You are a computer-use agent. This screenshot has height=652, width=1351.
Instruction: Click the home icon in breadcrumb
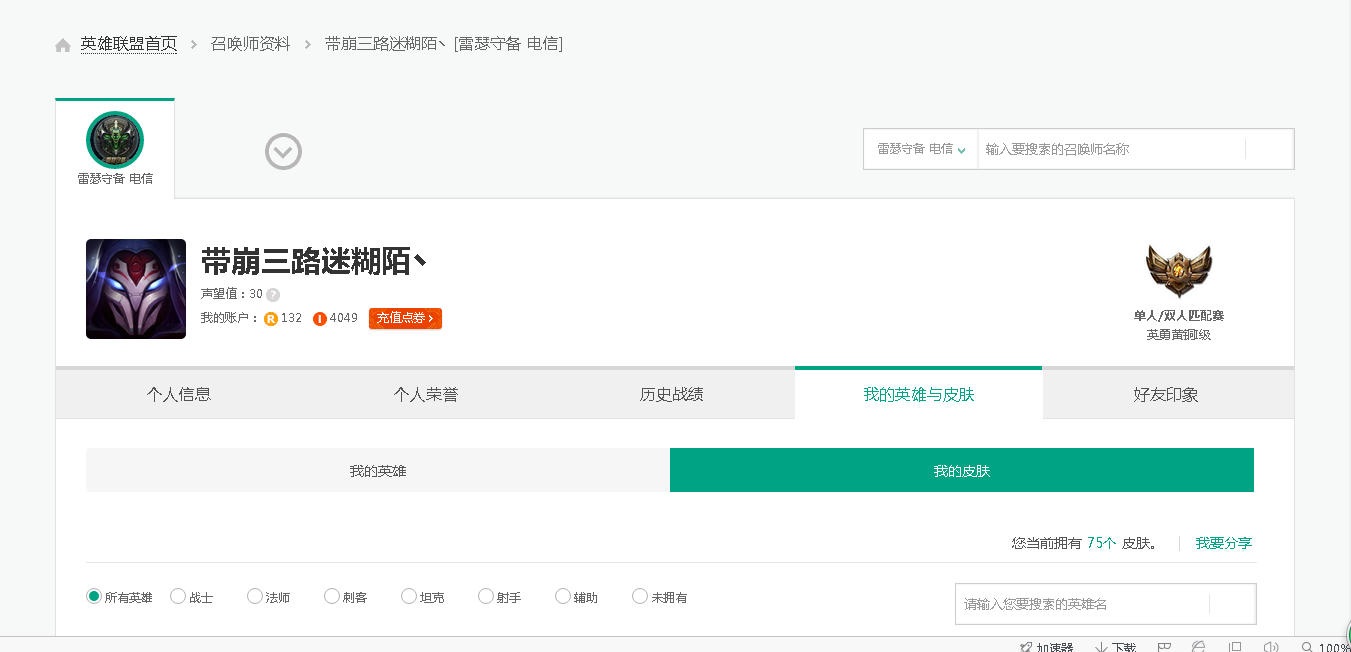coord(63,45)
